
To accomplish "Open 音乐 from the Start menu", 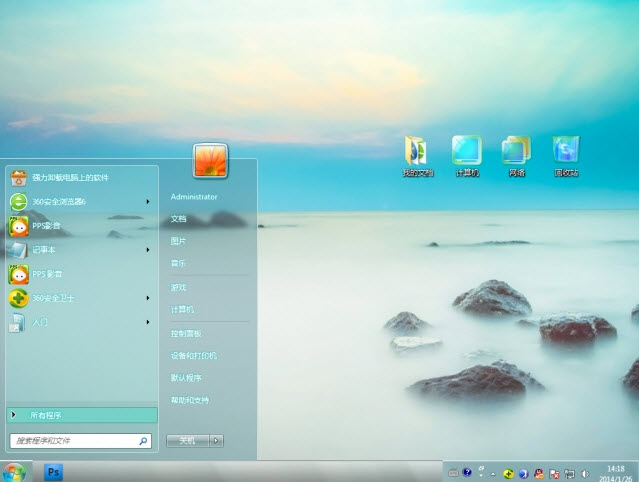I will [178, 263].
